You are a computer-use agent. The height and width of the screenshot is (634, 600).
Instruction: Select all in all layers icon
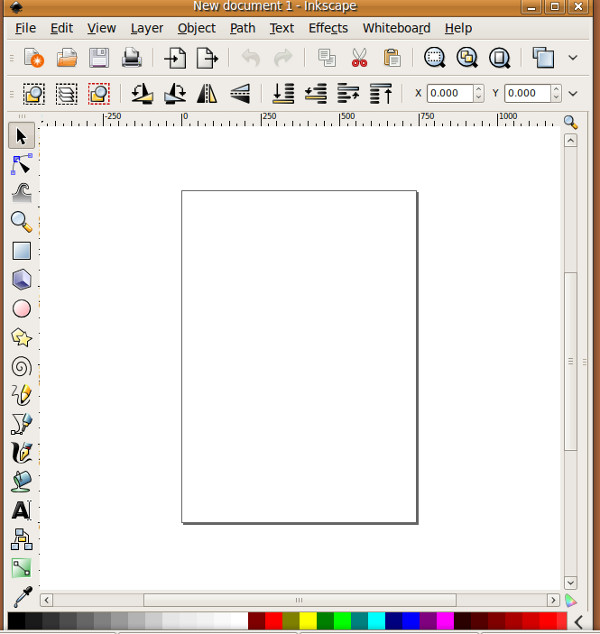click(66, 94)
